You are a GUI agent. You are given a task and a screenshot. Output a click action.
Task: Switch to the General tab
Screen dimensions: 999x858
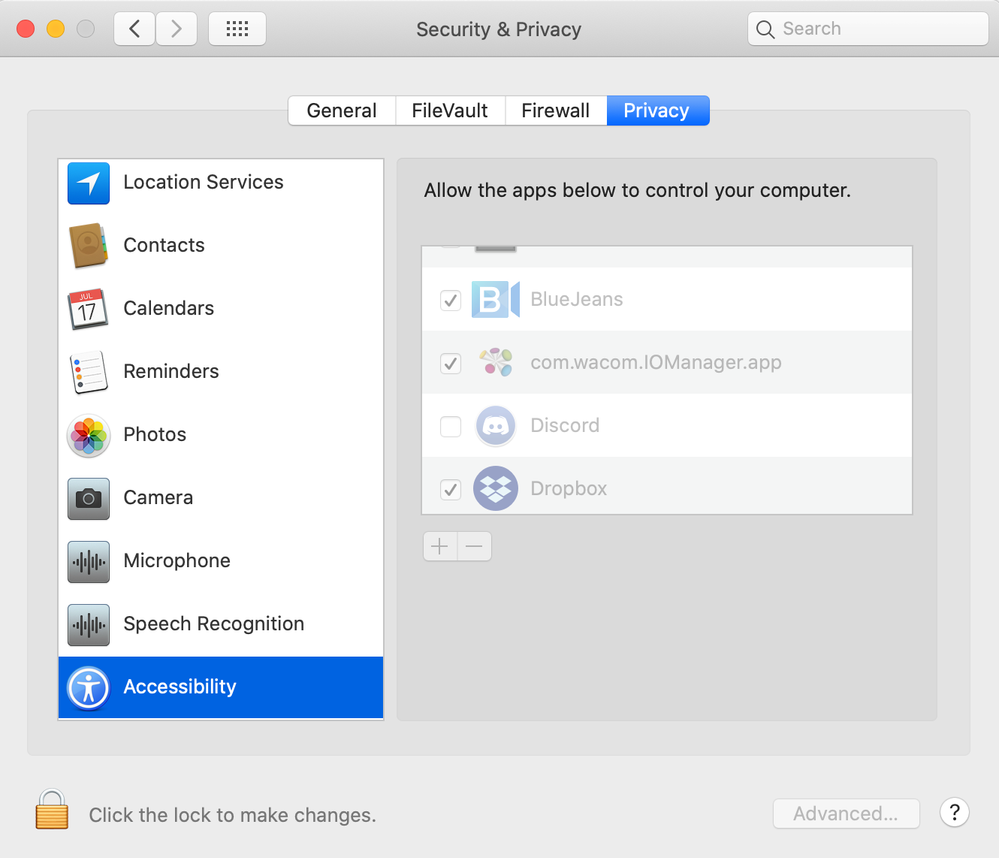tap(341, 110)
